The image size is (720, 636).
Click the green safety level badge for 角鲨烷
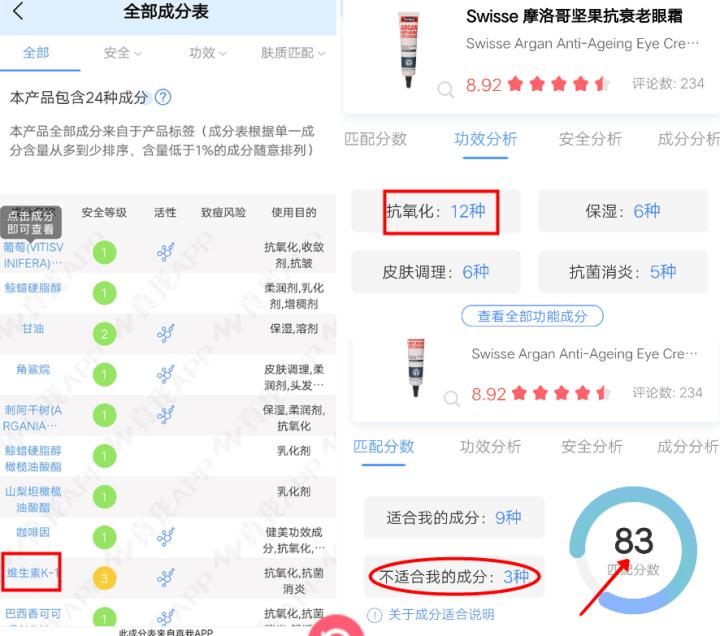point(104,375)
